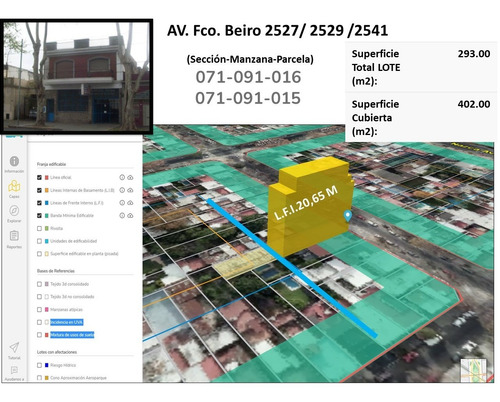Click 'Franja edificable' section heading

51,164
